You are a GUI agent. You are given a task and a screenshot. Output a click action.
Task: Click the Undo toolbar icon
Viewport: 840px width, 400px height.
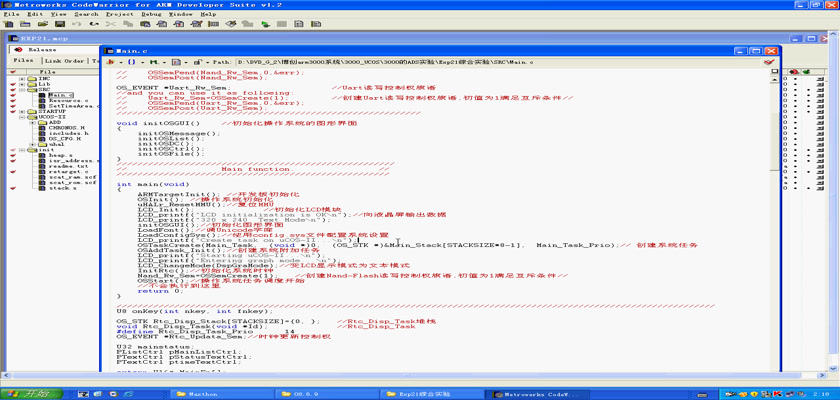pos(77,24)
